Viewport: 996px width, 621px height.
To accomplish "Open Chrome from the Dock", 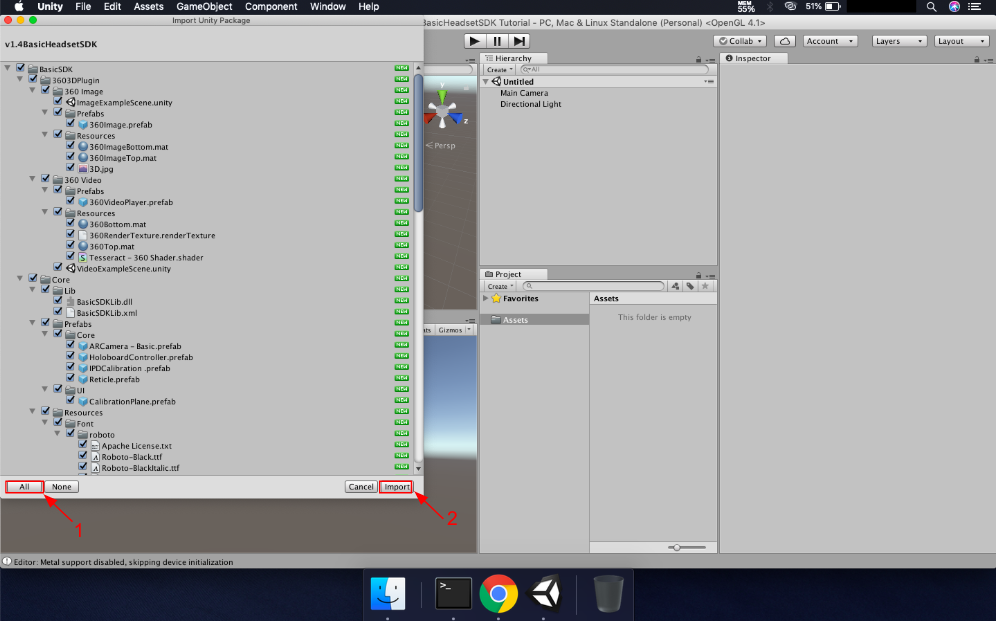I will [x=499, y=593].
